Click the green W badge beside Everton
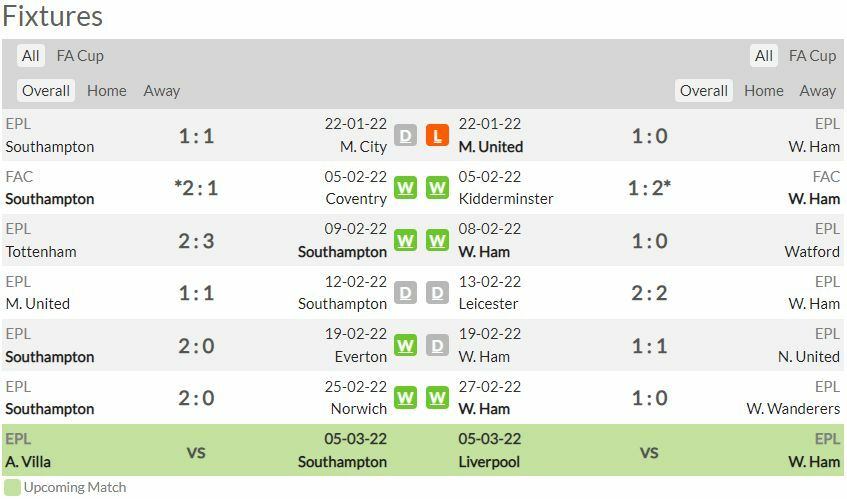Viewport: 847px width, 499px height. 405,345
